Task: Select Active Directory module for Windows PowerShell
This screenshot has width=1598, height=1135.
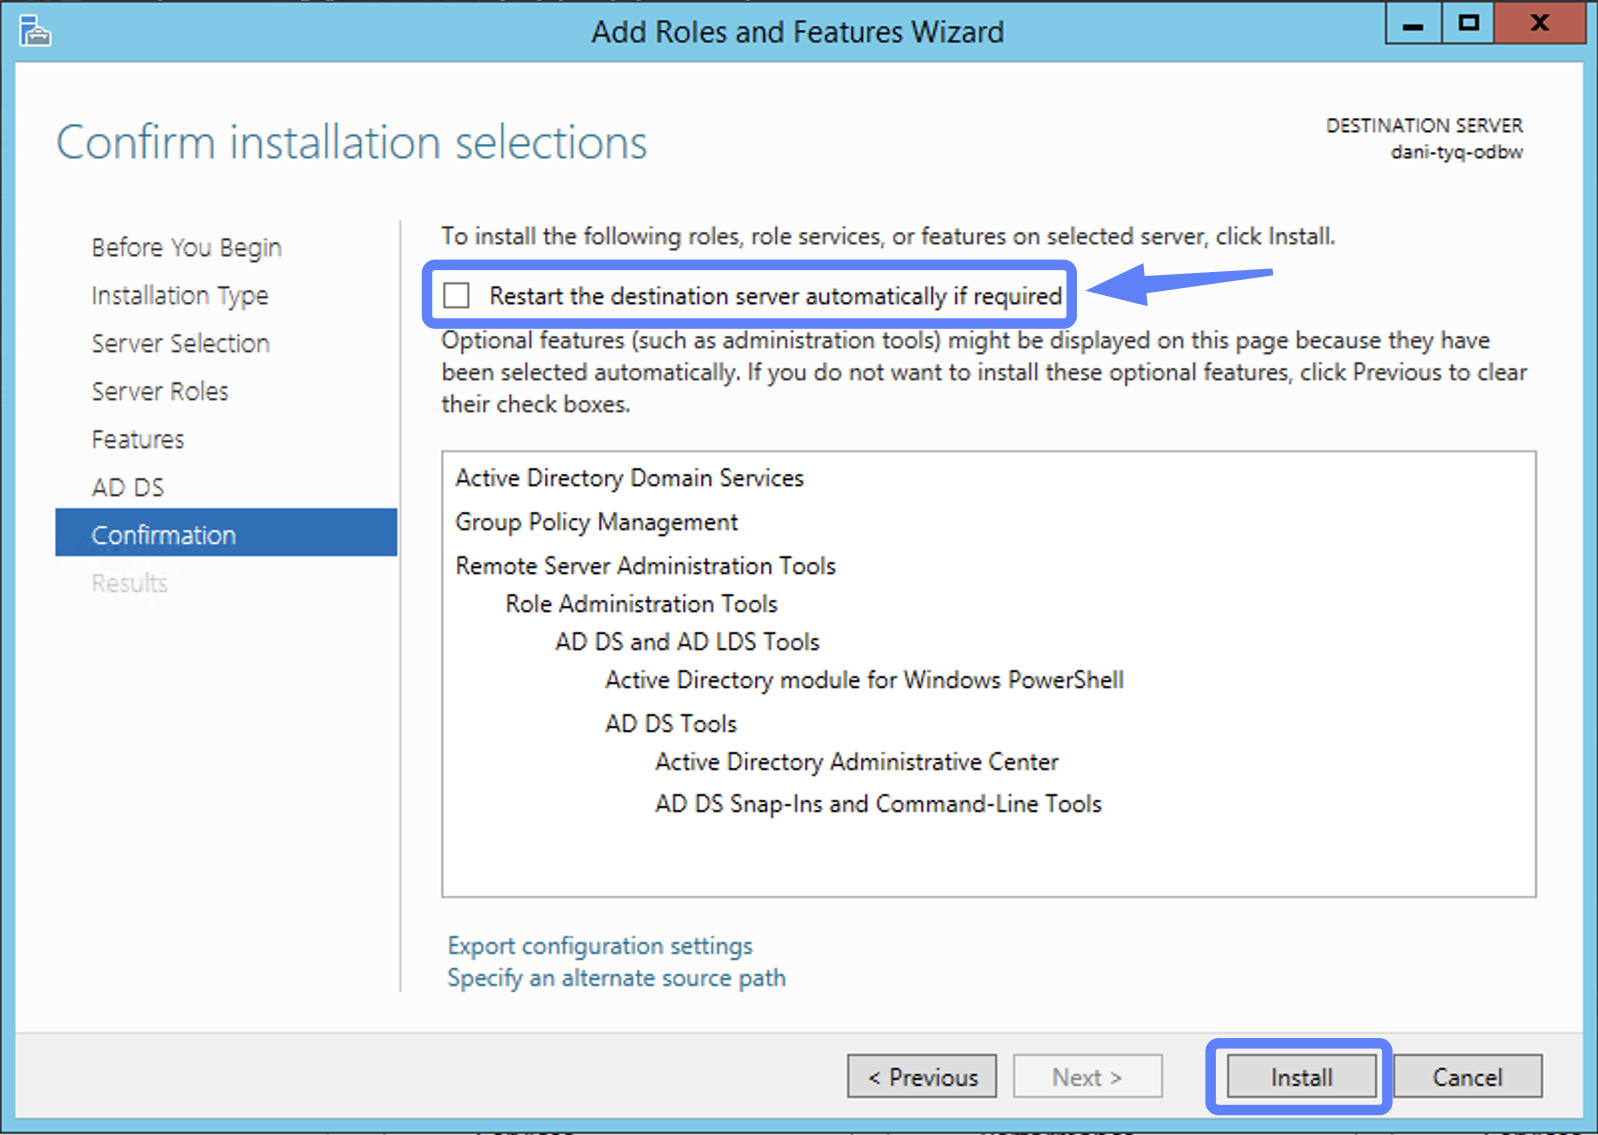Action: pyautogui.click(x=864, y=680)
